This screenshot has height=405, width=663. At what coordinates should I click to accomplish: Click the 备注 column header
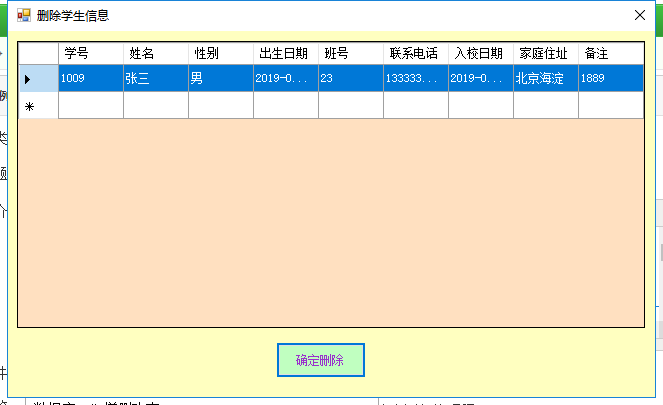[x=610, y=53]
